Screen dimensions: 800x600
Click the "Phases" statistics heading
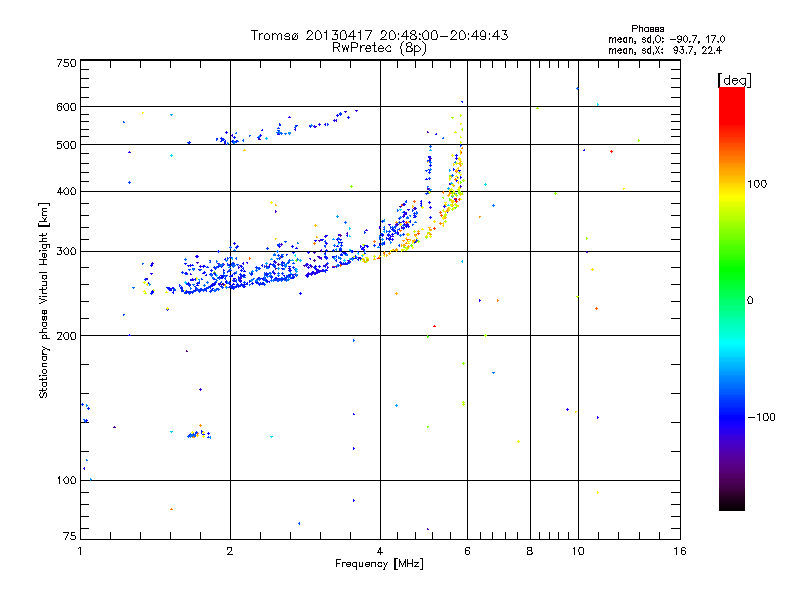point(647,29)
